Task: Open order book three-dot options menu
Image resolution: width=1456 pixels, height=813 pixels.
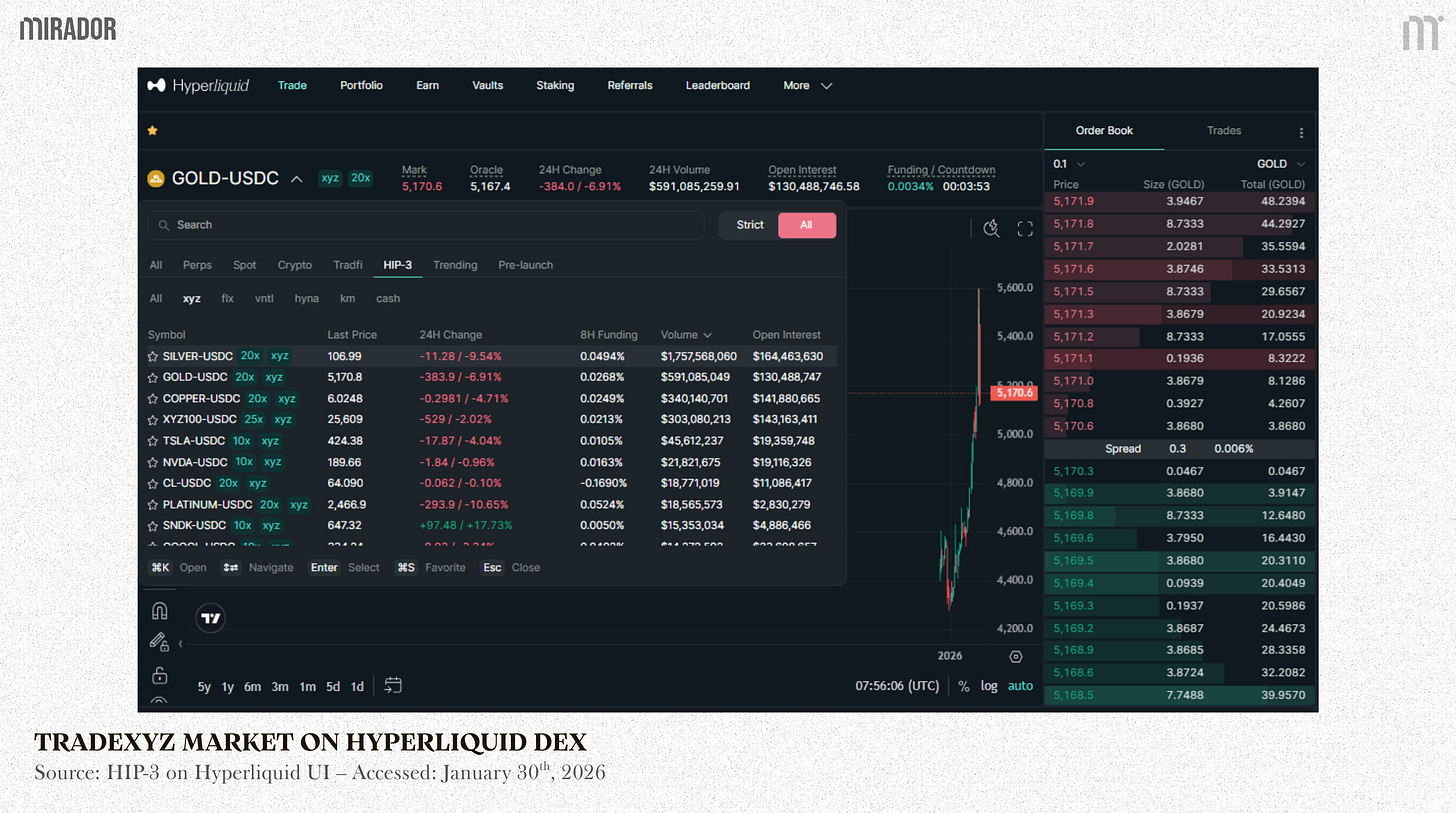Action: click(1301, 132)
